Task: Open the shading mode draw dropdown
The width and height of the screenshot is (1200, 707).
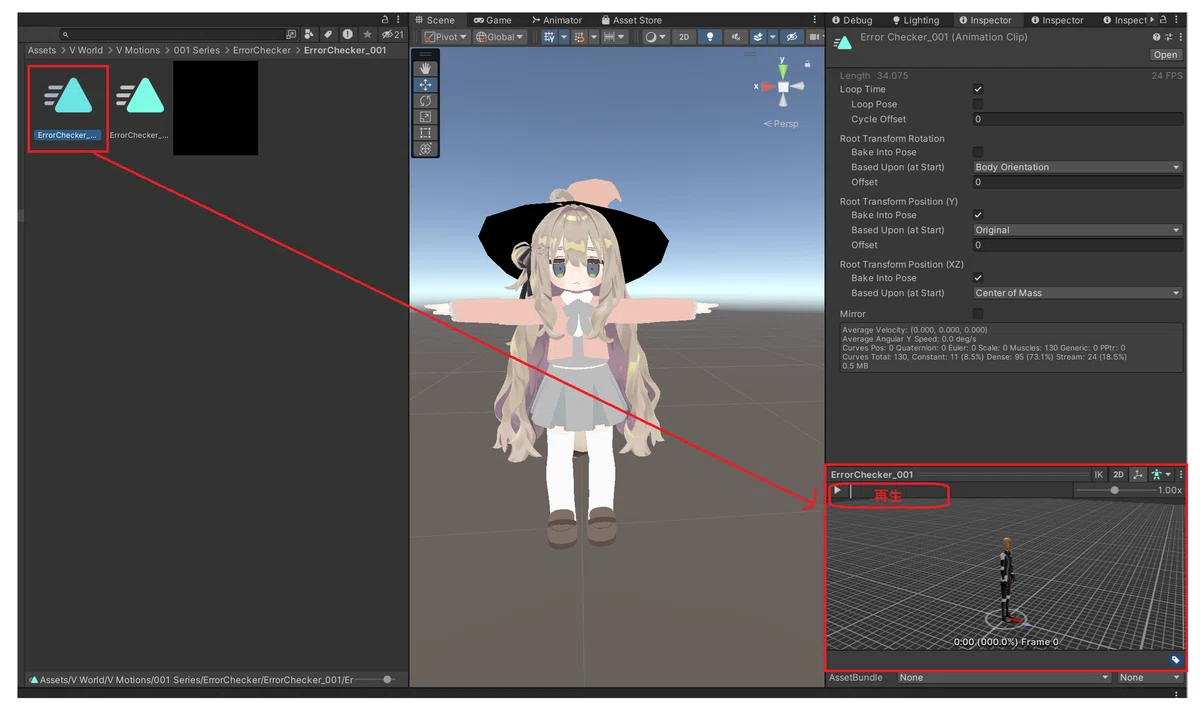Action: coord(655,37)
